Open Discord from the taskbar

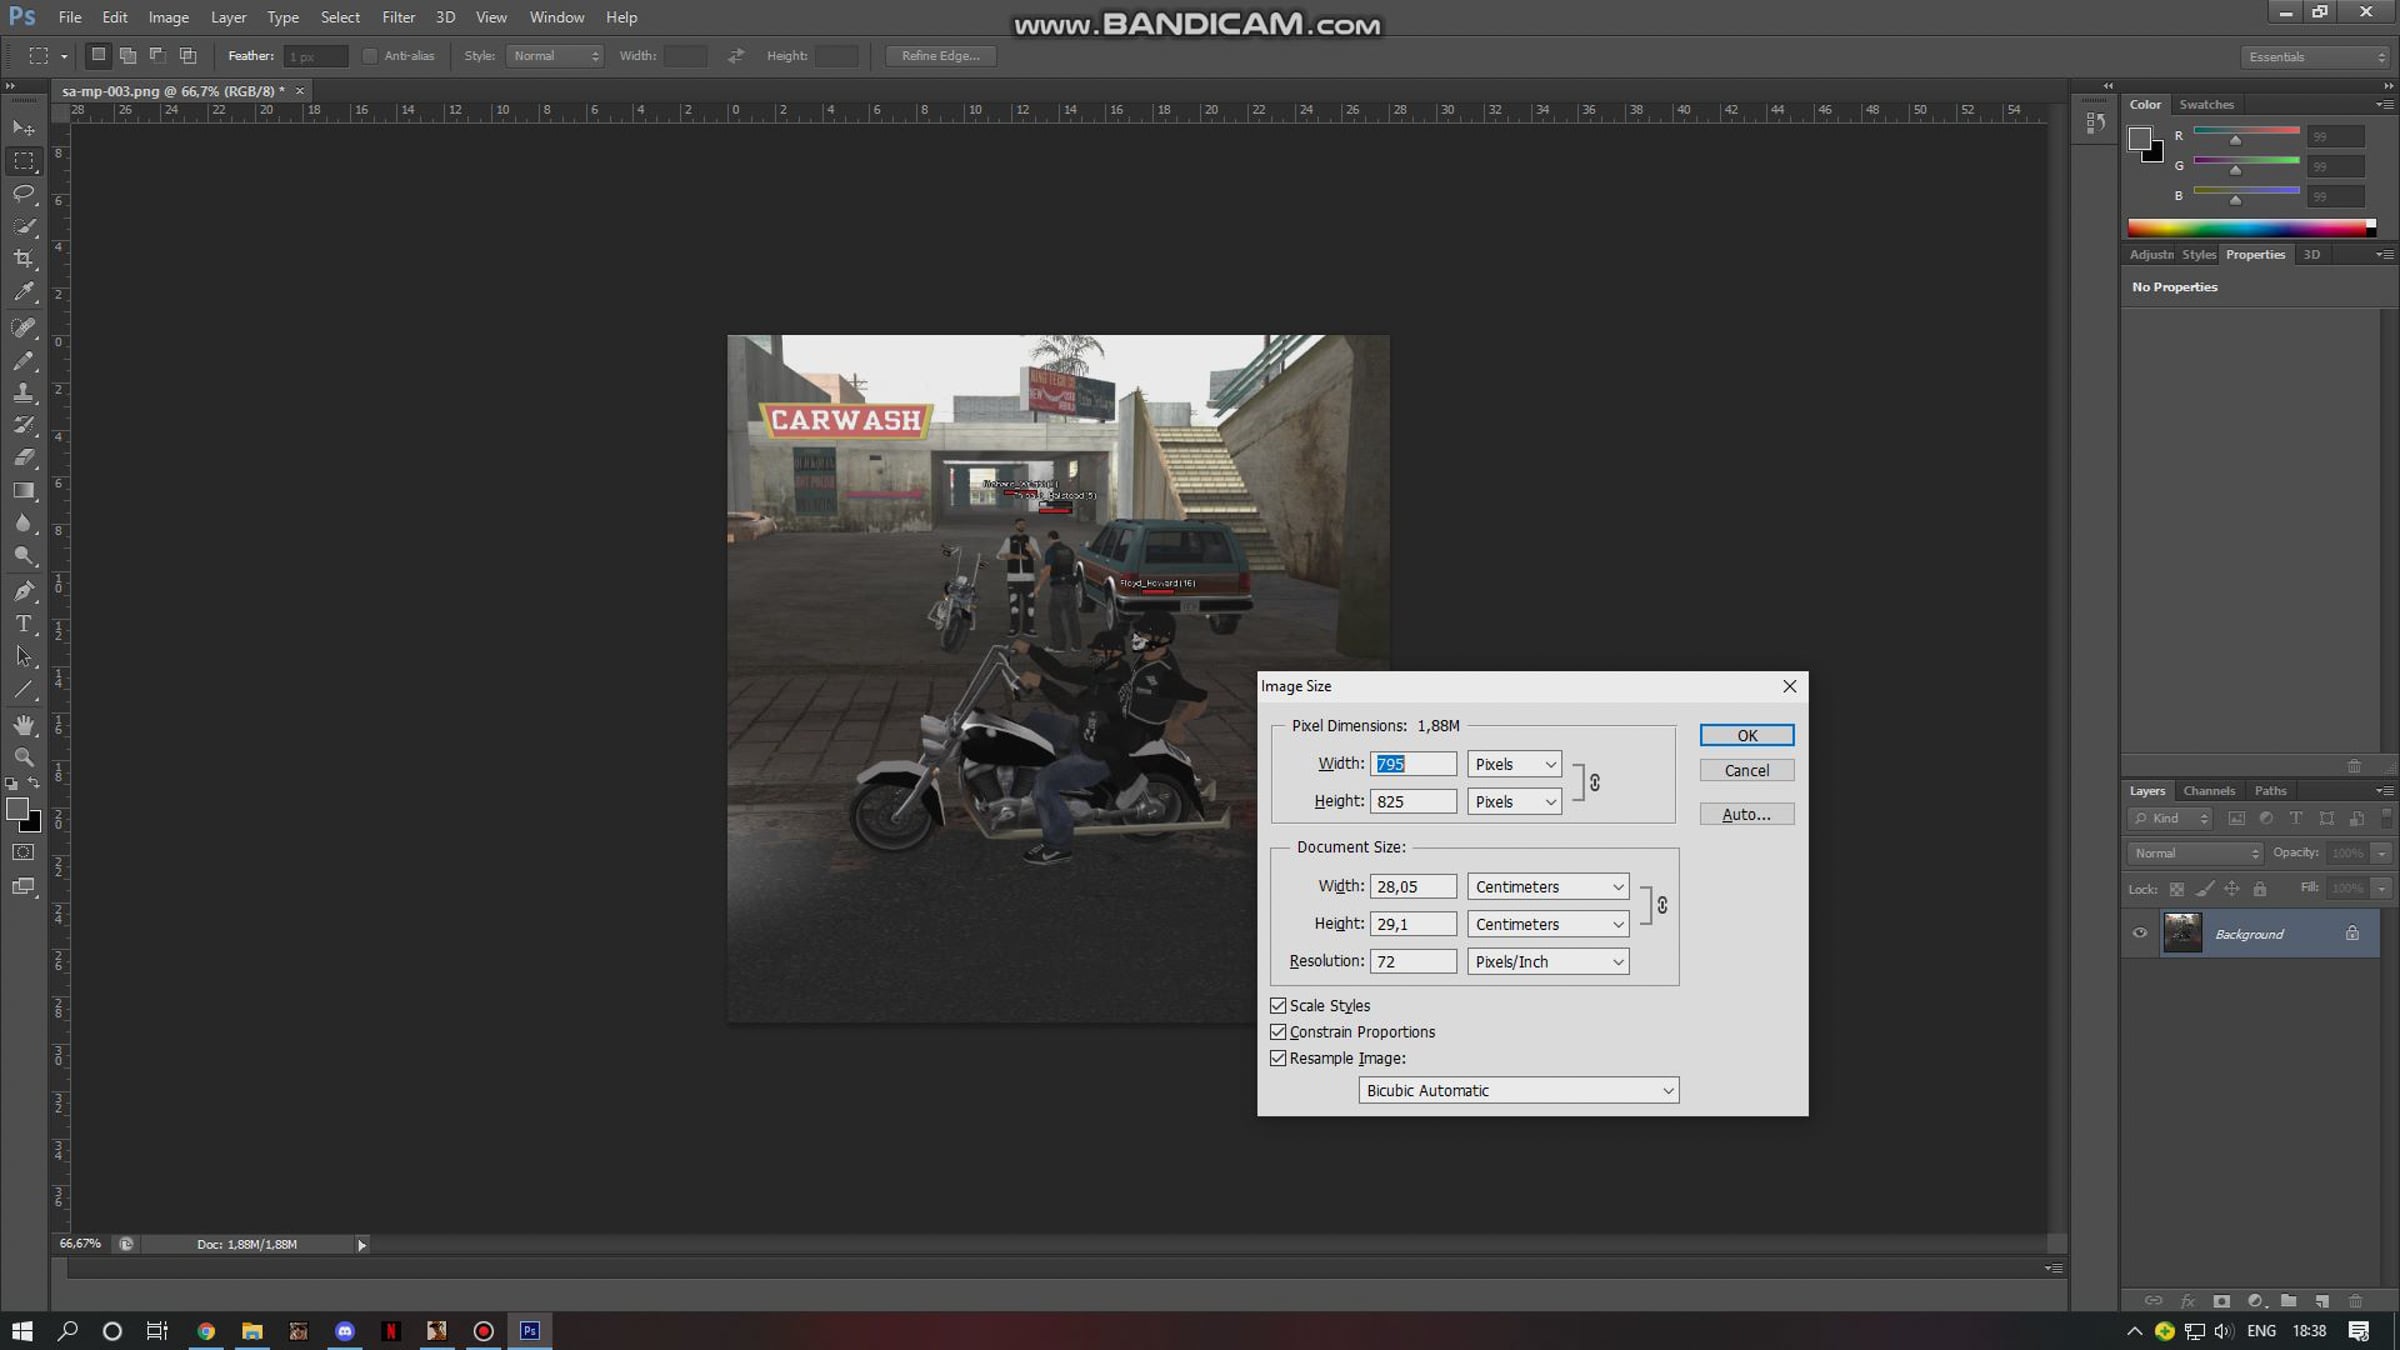click(345, 1331)
